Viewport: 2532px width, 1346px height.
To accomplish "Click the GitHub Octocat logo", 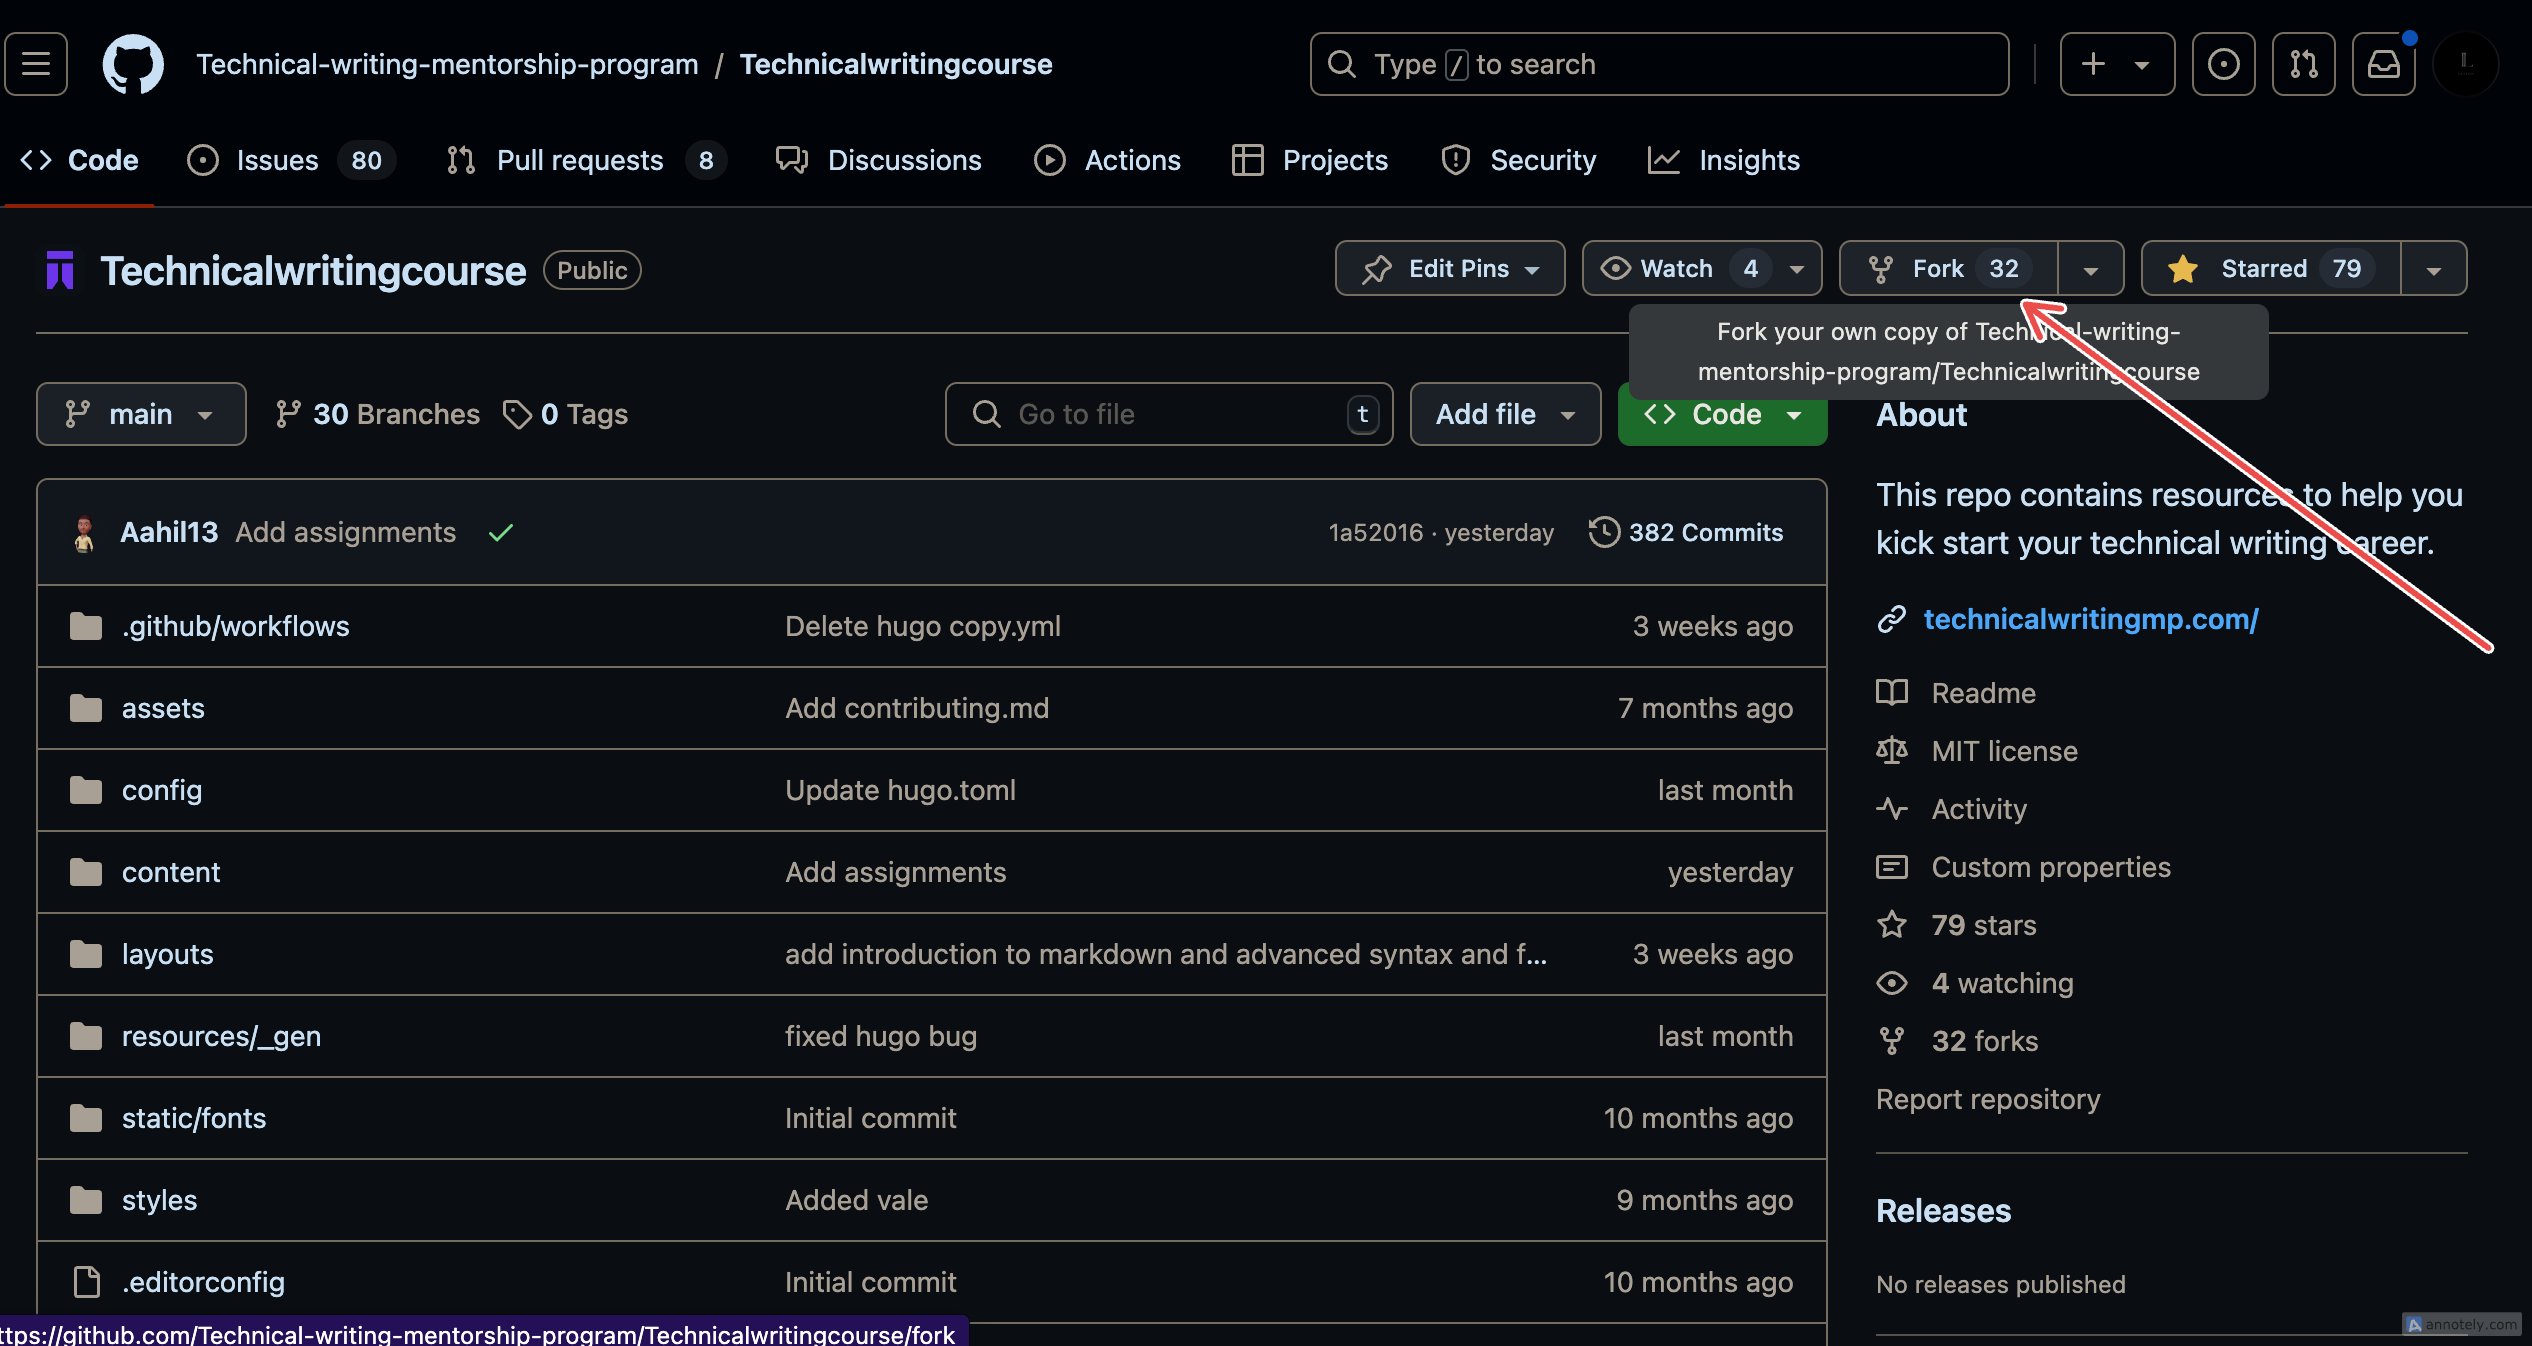I will point(133,64).
